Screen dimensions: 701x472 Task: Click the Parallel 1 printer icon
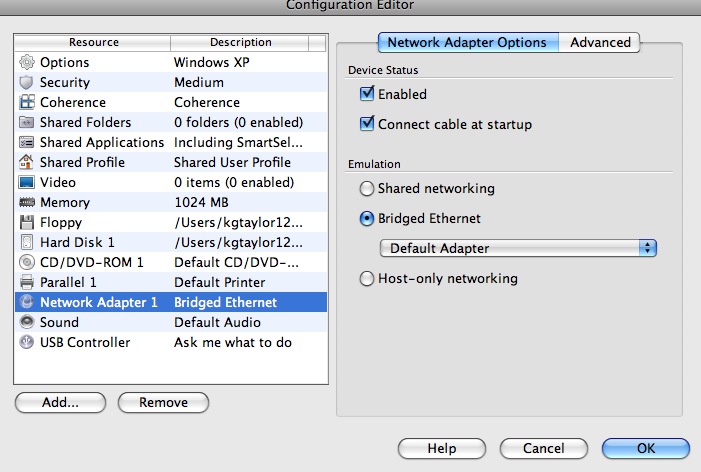click(27, 282)
